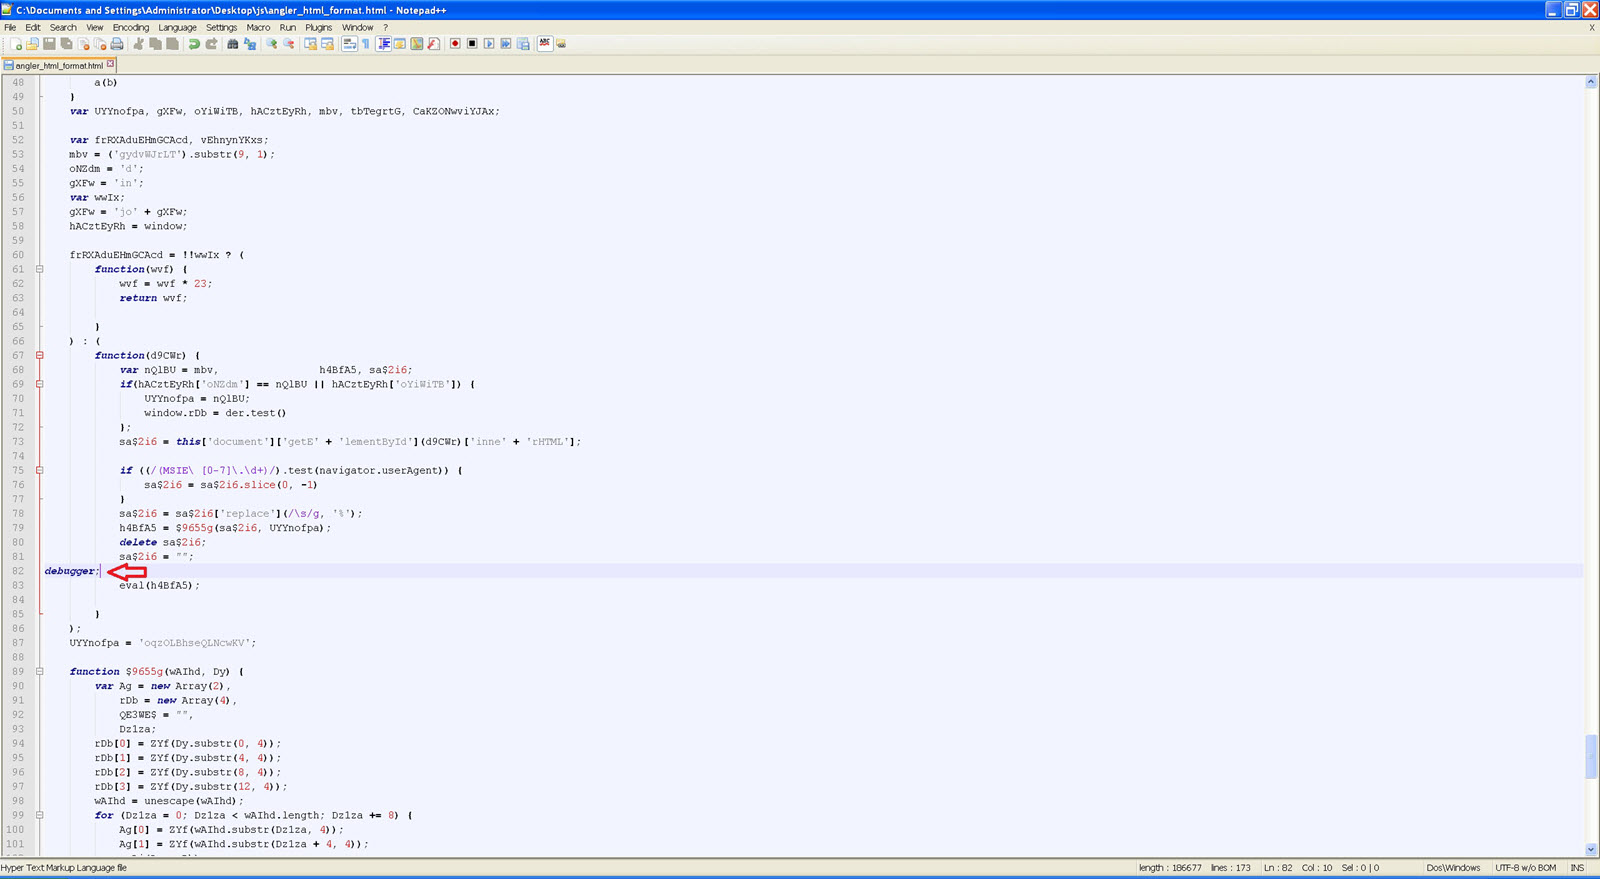The height and width of the screenshot is (879, 1600).
Task: Toggle word wrap toolbar button
Action: click(x=349, y=44)
